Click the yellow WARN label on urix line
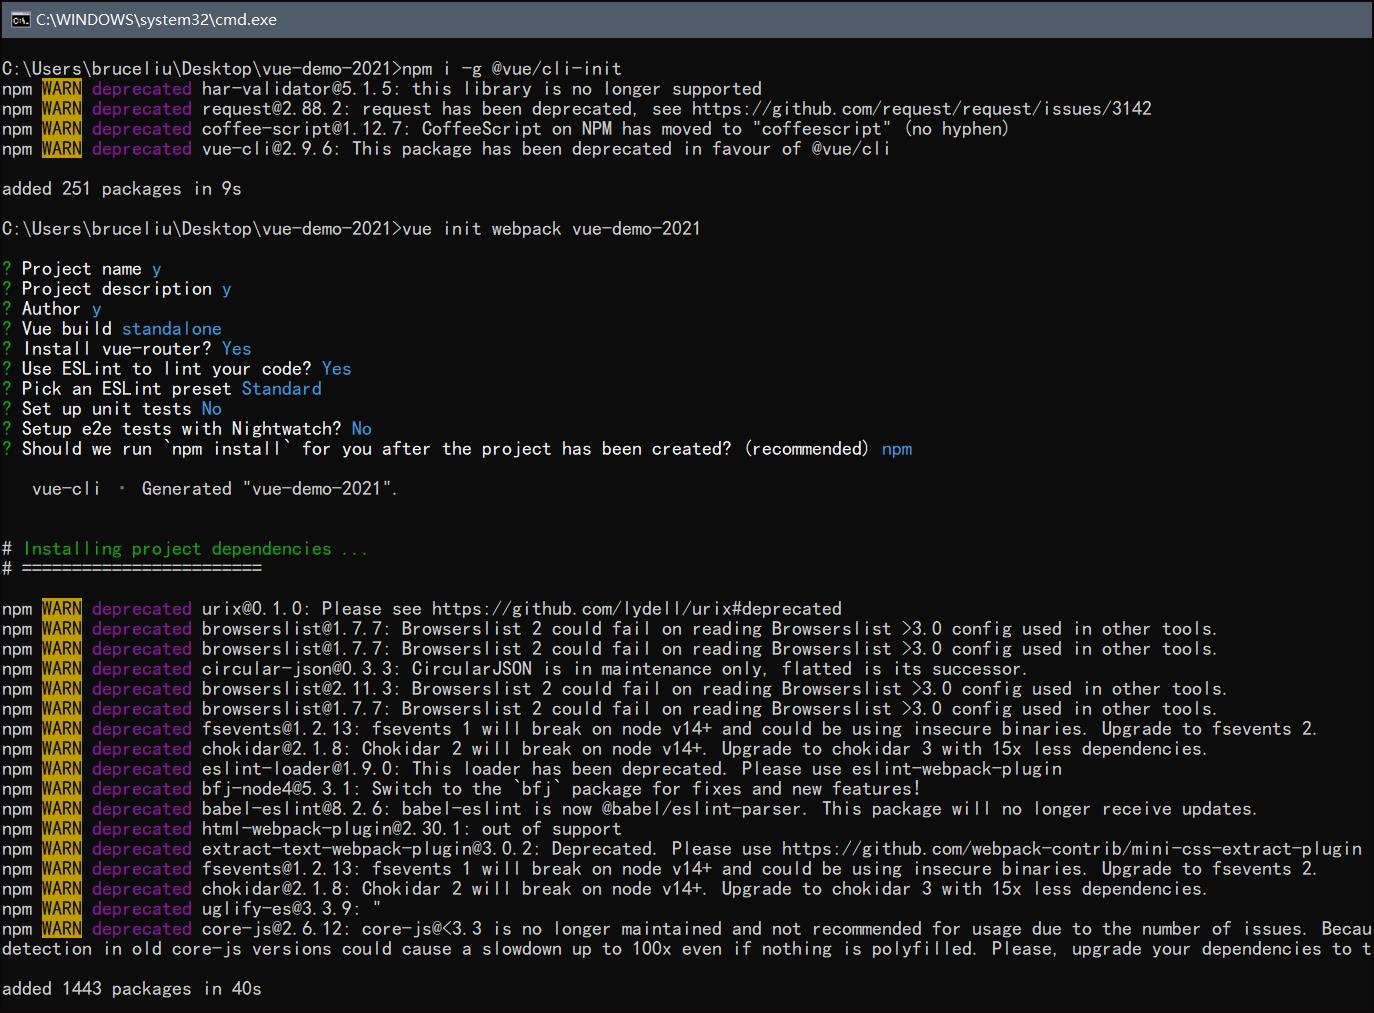The width and height of the screenshot is (1374, 1013). [62, 609]
